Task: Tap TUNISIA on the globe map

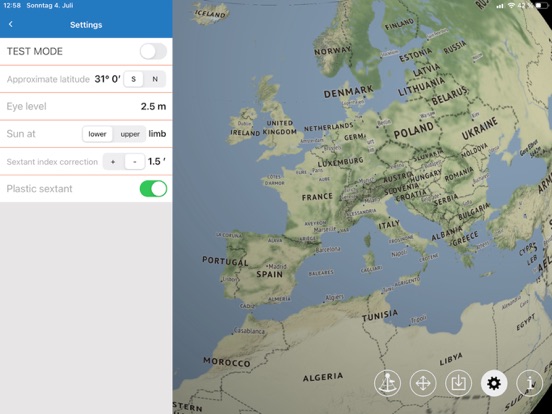Action: pos(380,315)
